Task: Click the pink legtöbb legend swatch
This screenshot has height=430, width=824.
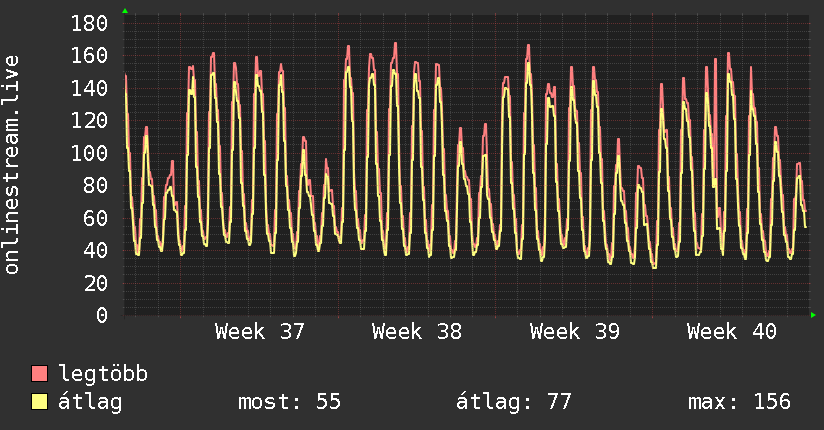Action: [39, 374]
